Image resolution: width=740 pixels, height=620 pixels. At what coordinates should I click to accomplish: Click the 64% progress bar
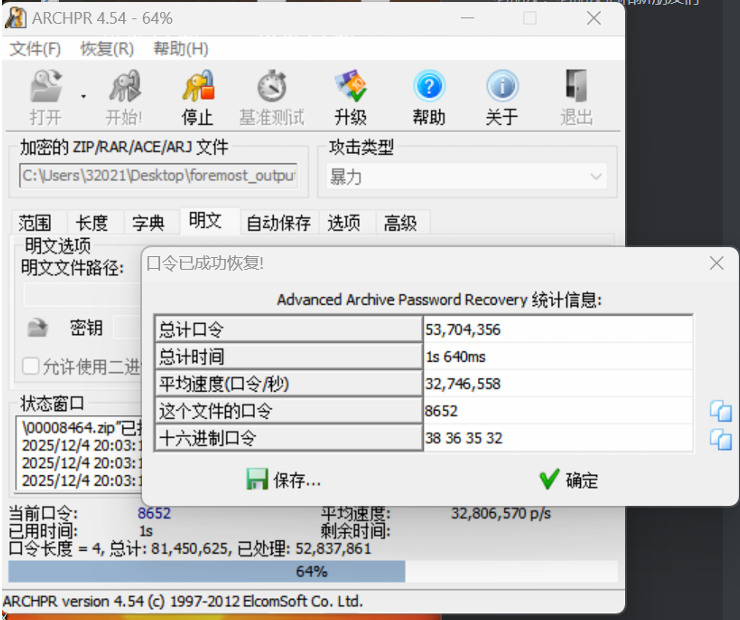[311, 571]
